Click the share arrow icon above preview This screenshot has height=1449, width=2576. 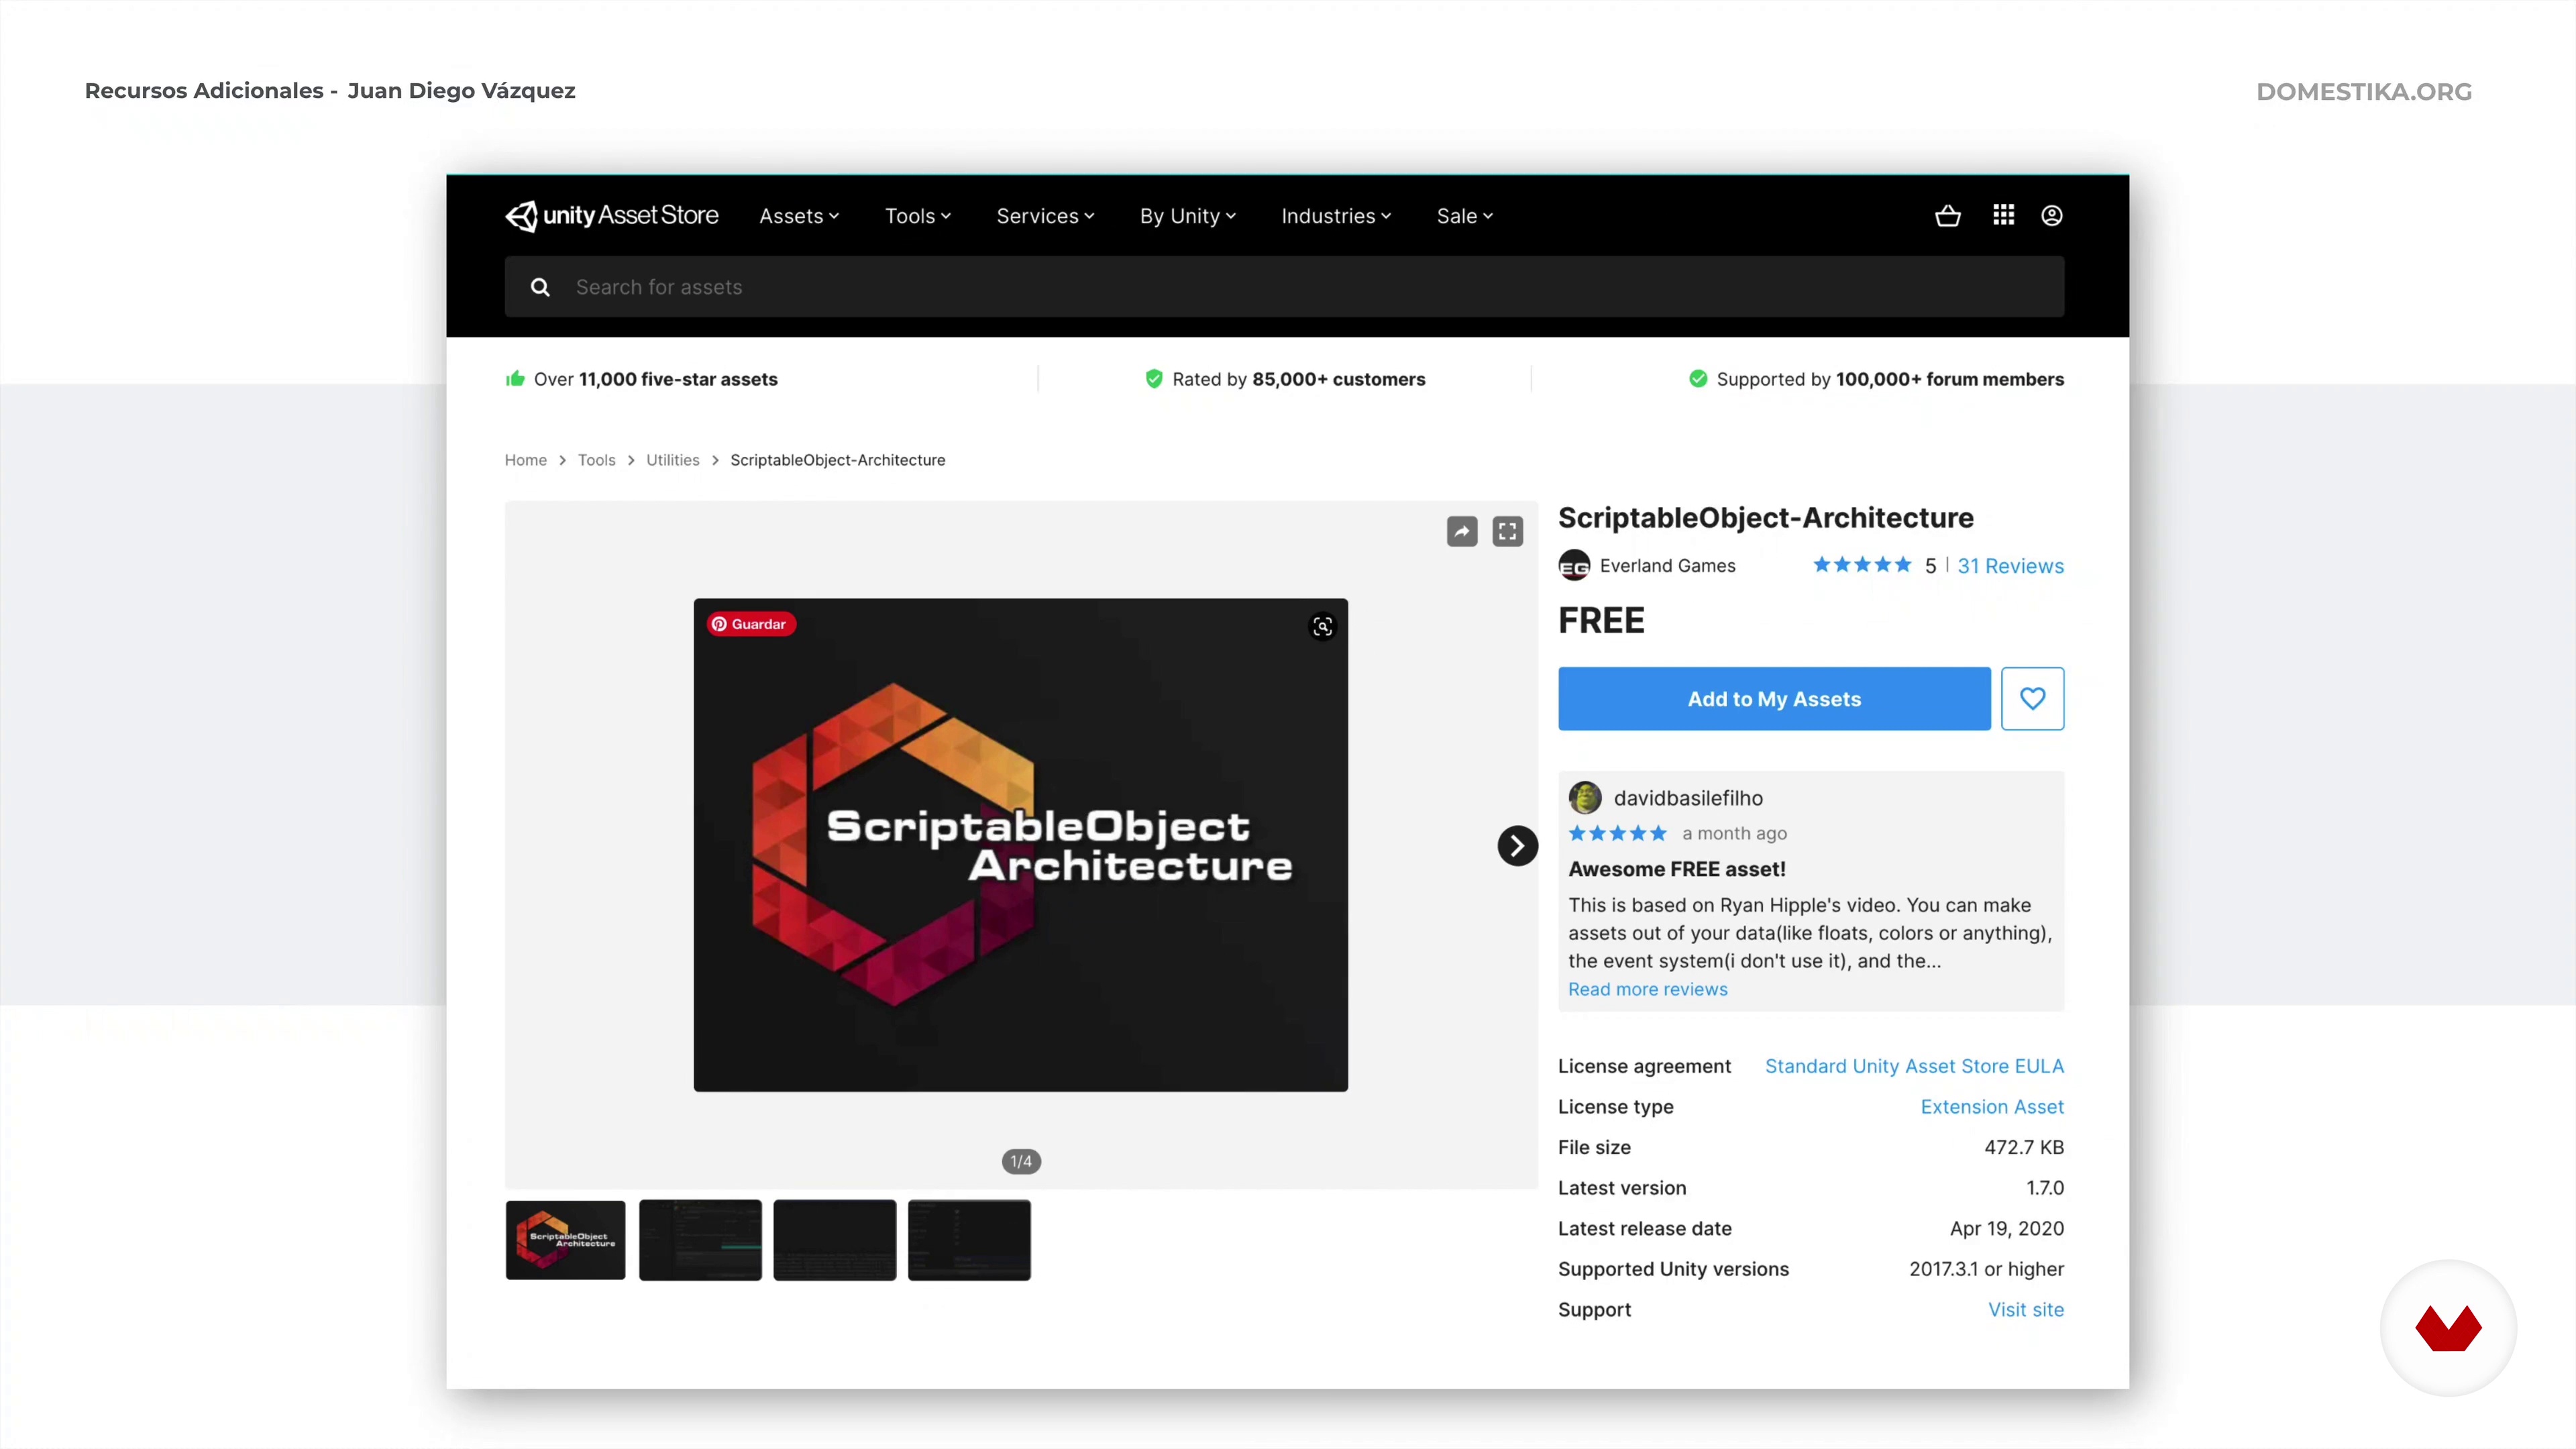(1462, 531)
